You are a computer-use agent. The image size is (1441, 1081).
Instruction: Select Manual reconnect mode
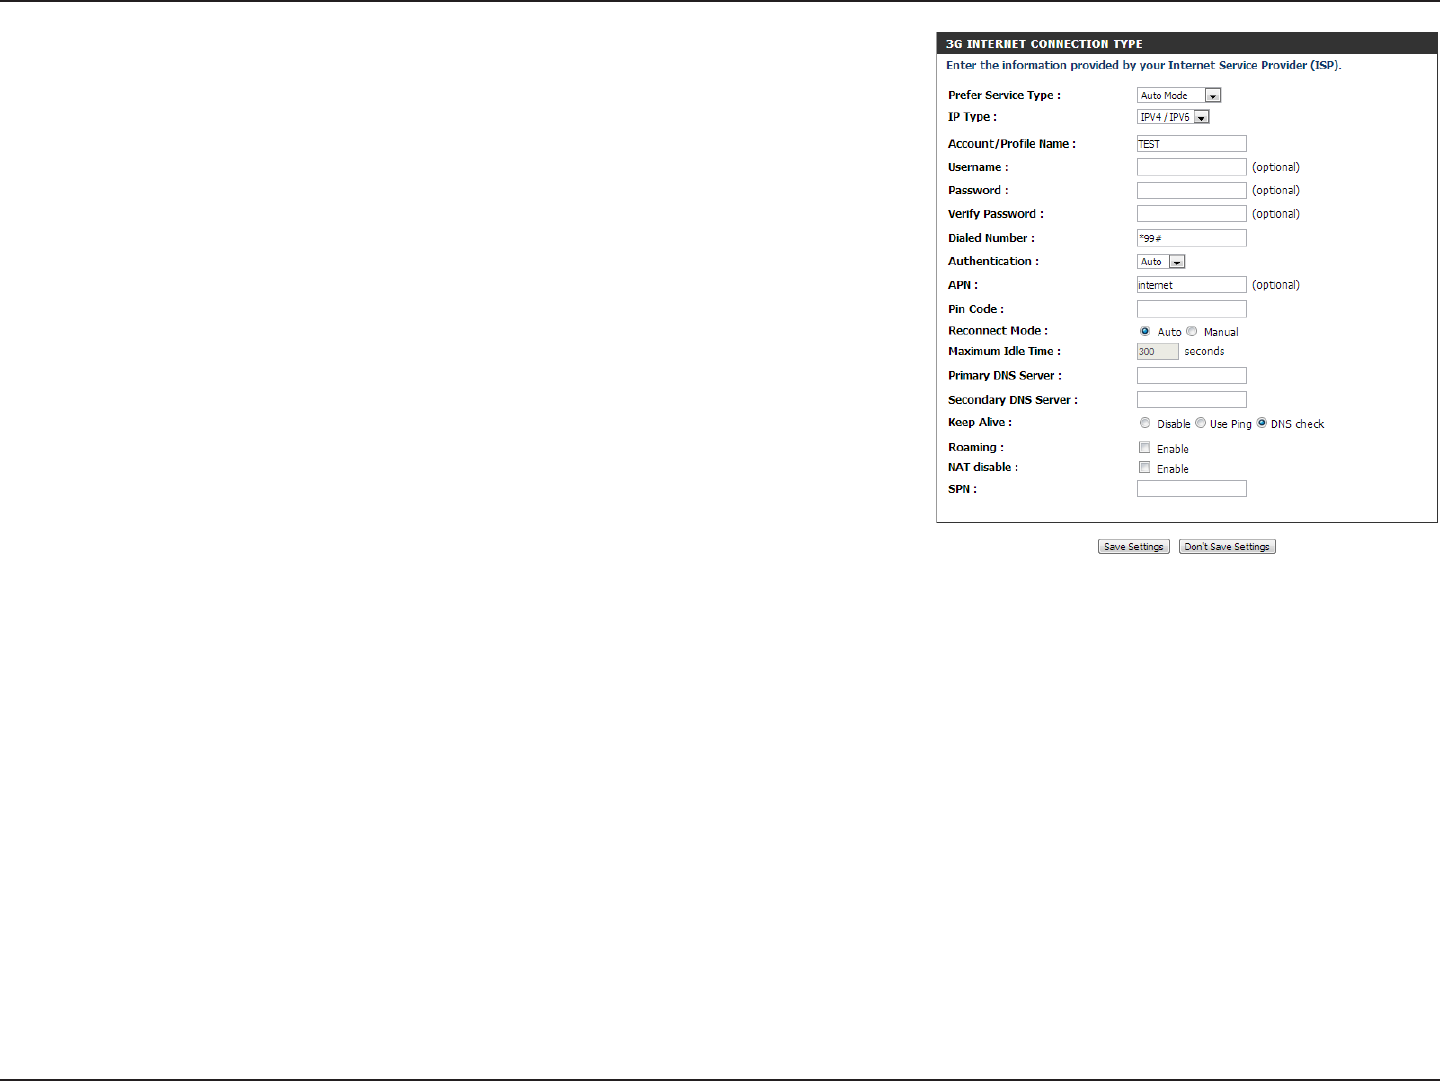click(x=1192, y=331)
